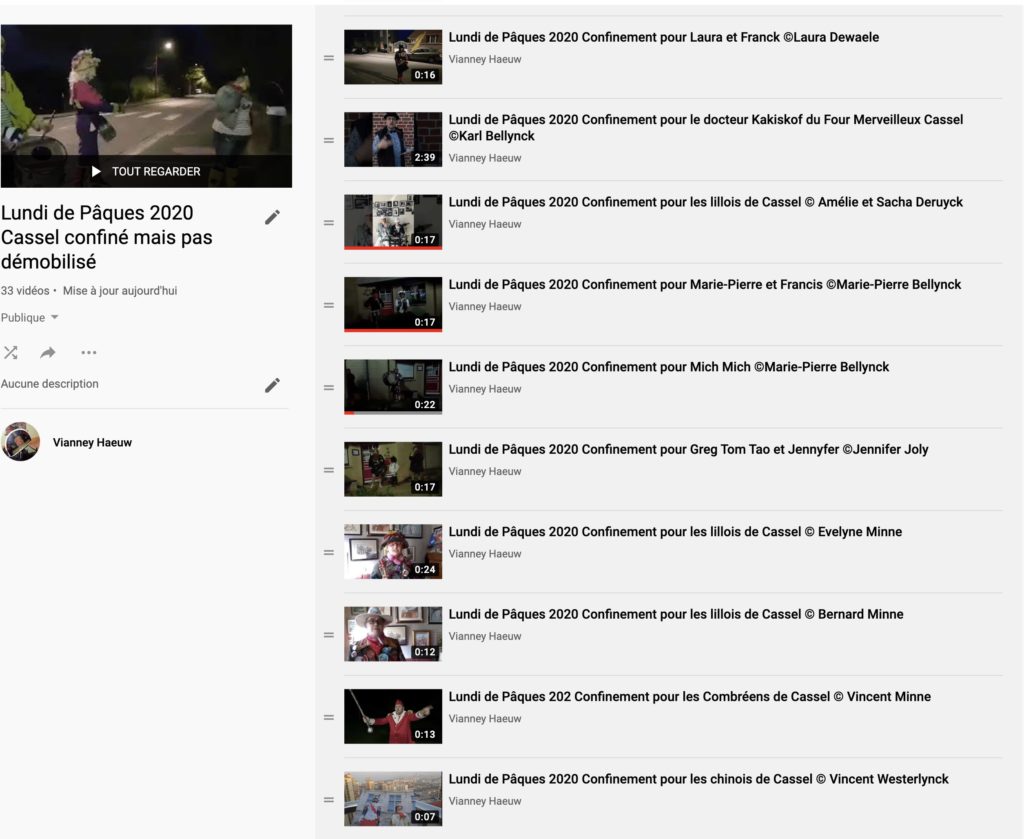Click the 0:24 Evelyne Minne thumbnail
1024x839 pixels.
[x=393, y=552]
